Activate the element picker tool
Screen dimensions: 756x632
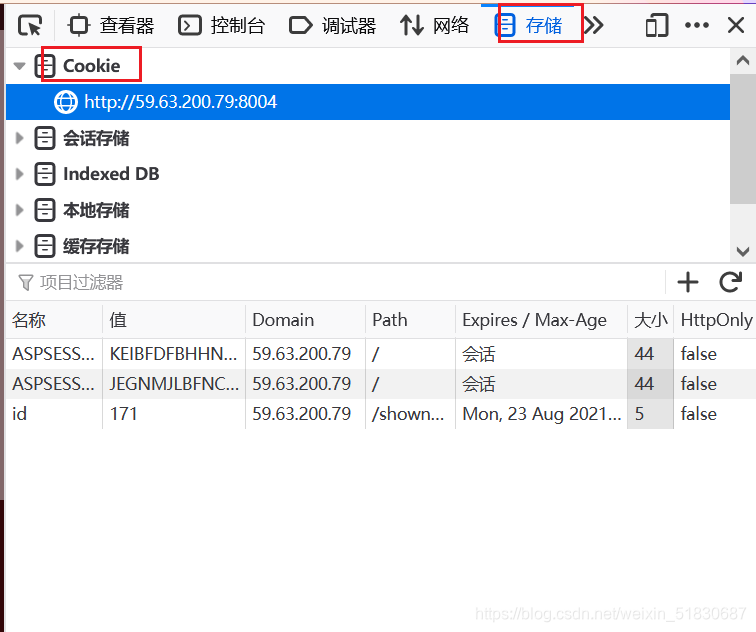(30, 26)
